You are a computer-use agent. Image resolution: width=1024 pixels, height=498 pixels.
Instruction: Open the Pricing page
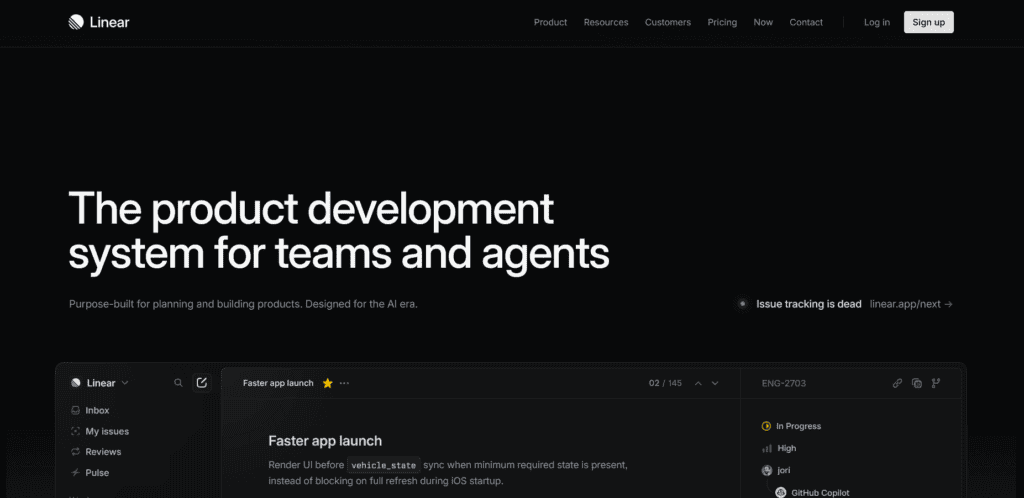tap(722, 22)
